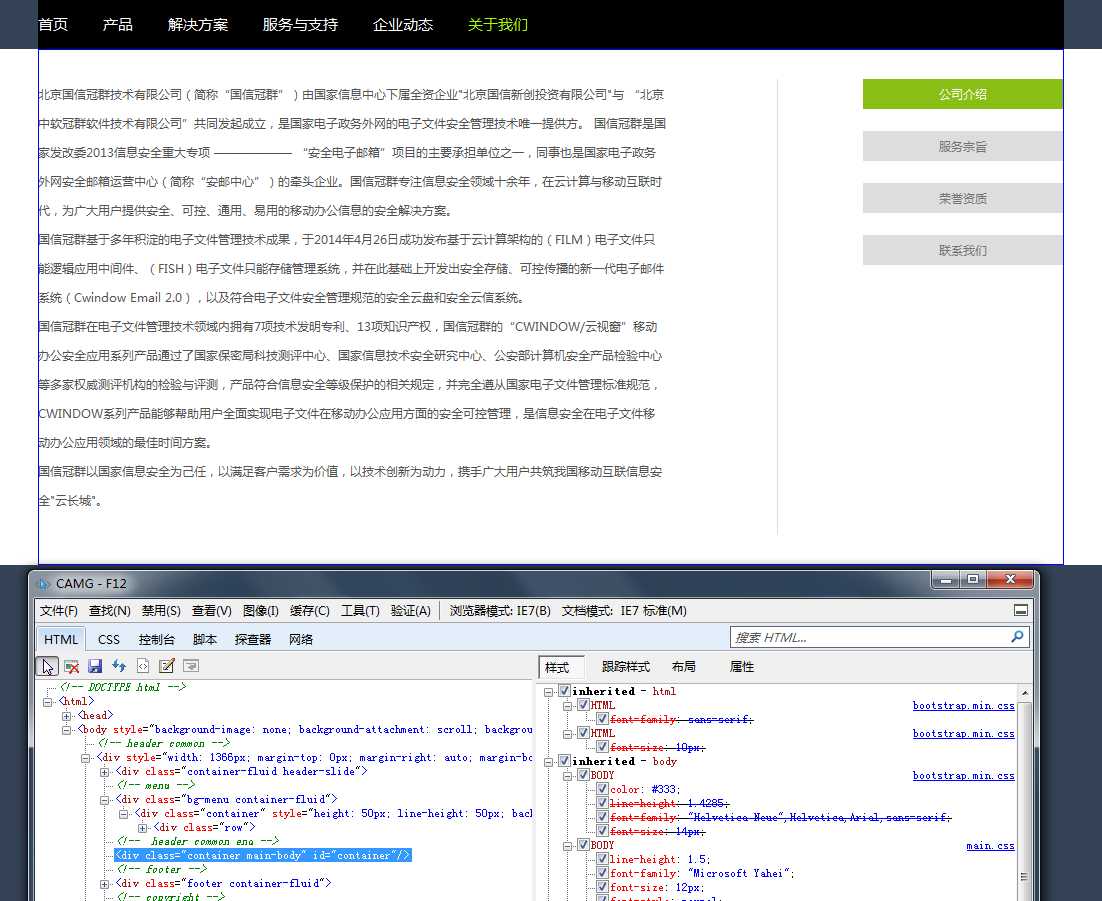This screenshot has width=1102, height=901.
Task: Click the clear browser cache red X icon
Action: (72, 666)
